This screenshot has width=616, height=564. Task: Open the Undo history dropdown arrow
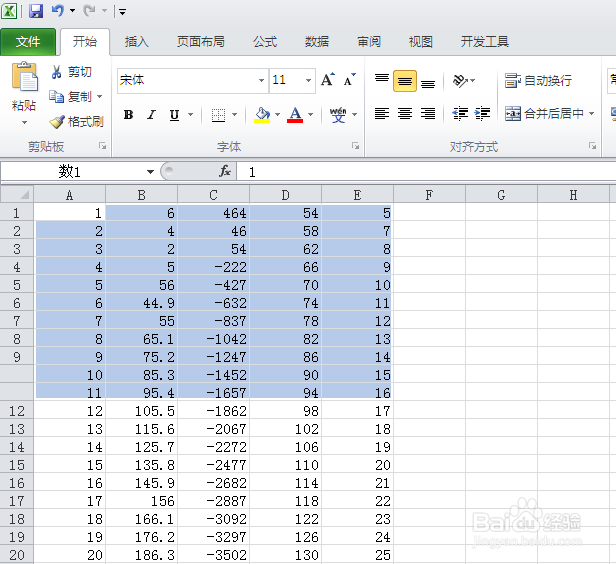pyautogui.click(x=72, y=11)
